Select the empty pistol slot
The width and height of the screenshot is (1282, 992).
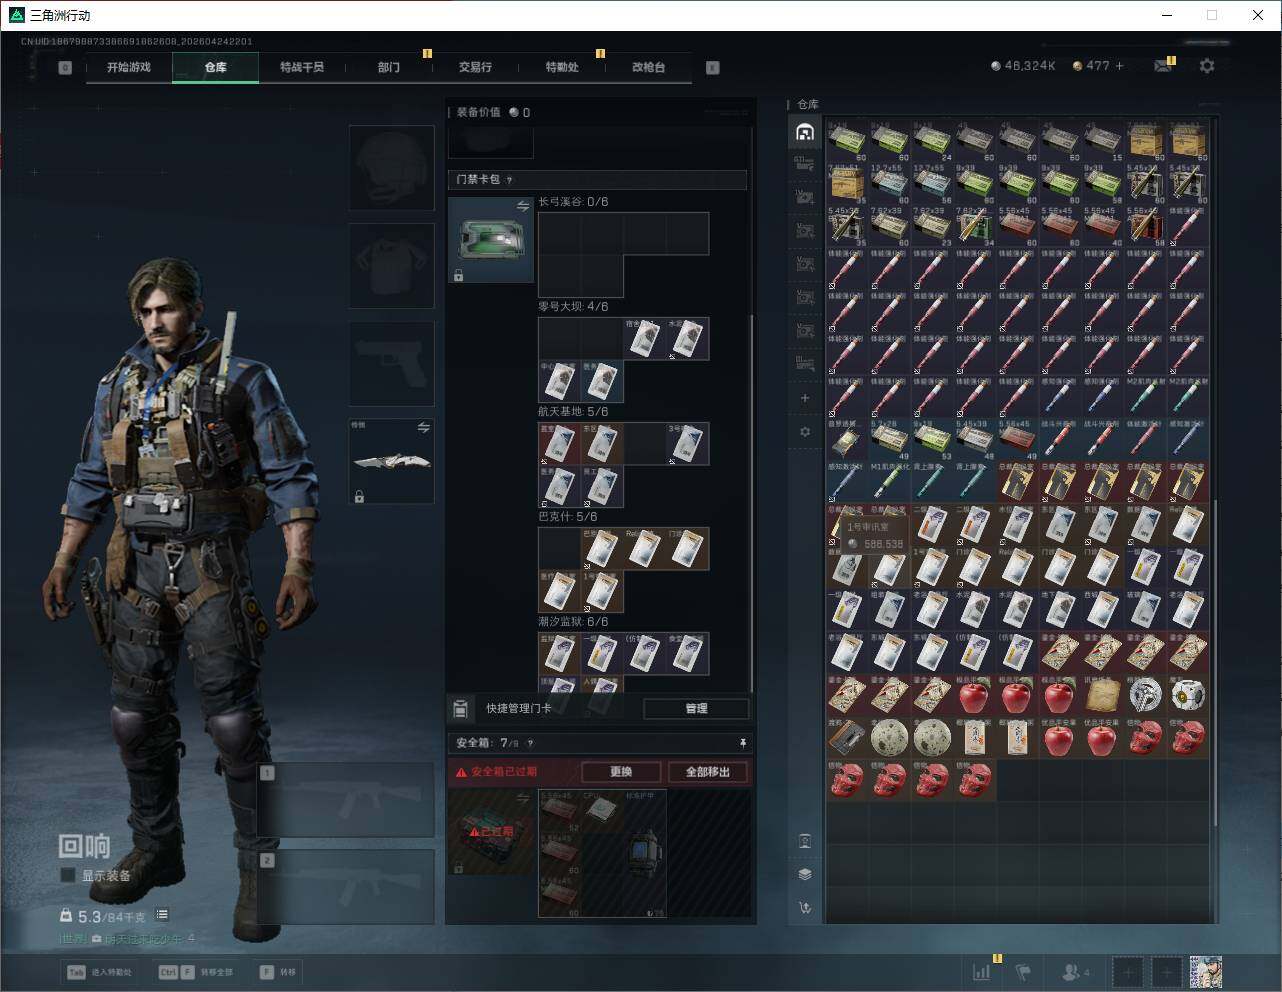pos(391,364)
